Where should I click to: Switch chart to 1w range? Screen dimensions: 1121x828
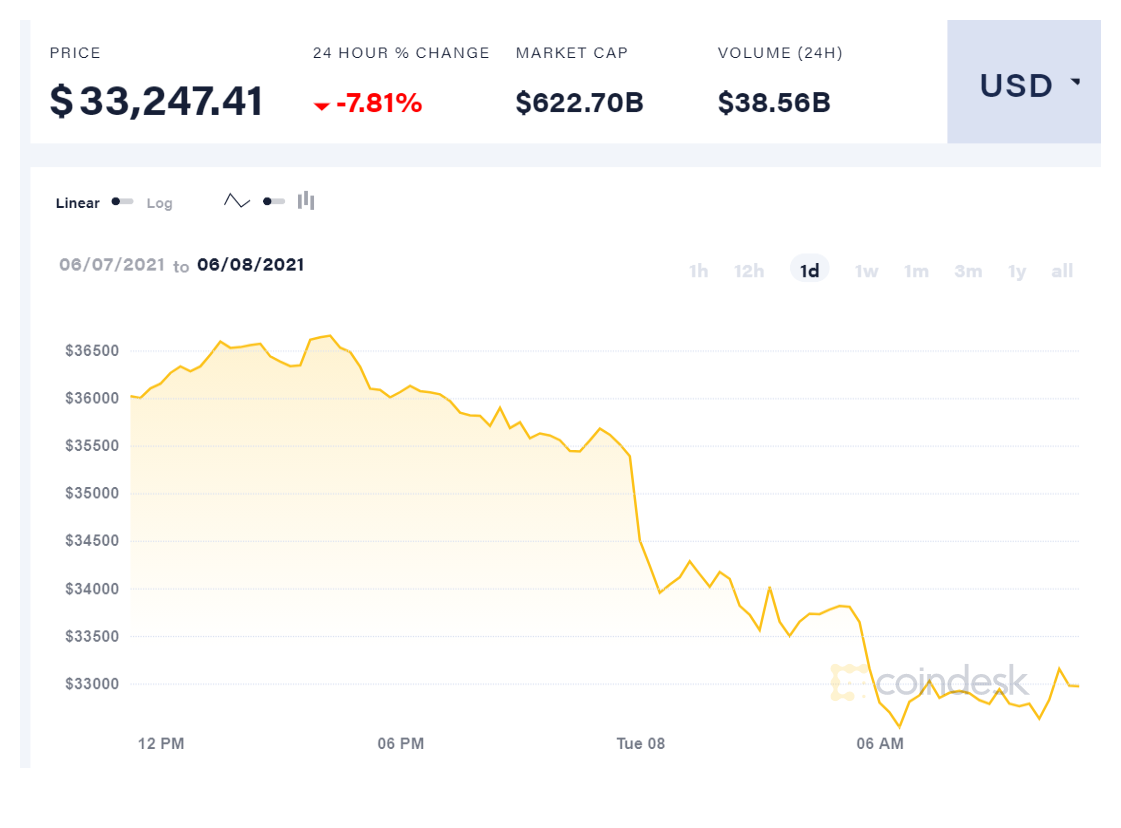(x=866, y=271)
